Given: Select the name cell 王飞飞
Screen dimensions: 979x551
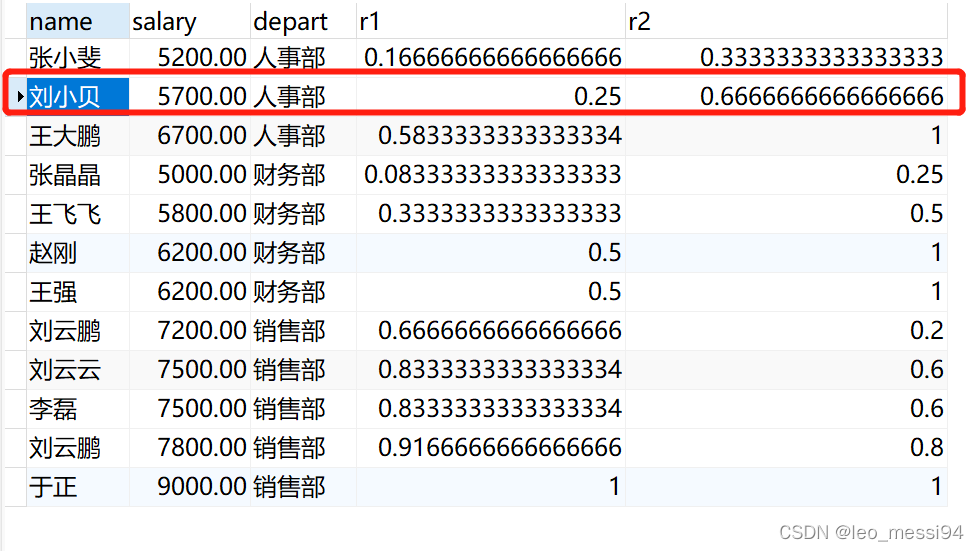Looking at the screenshot, I should point(78,213).
